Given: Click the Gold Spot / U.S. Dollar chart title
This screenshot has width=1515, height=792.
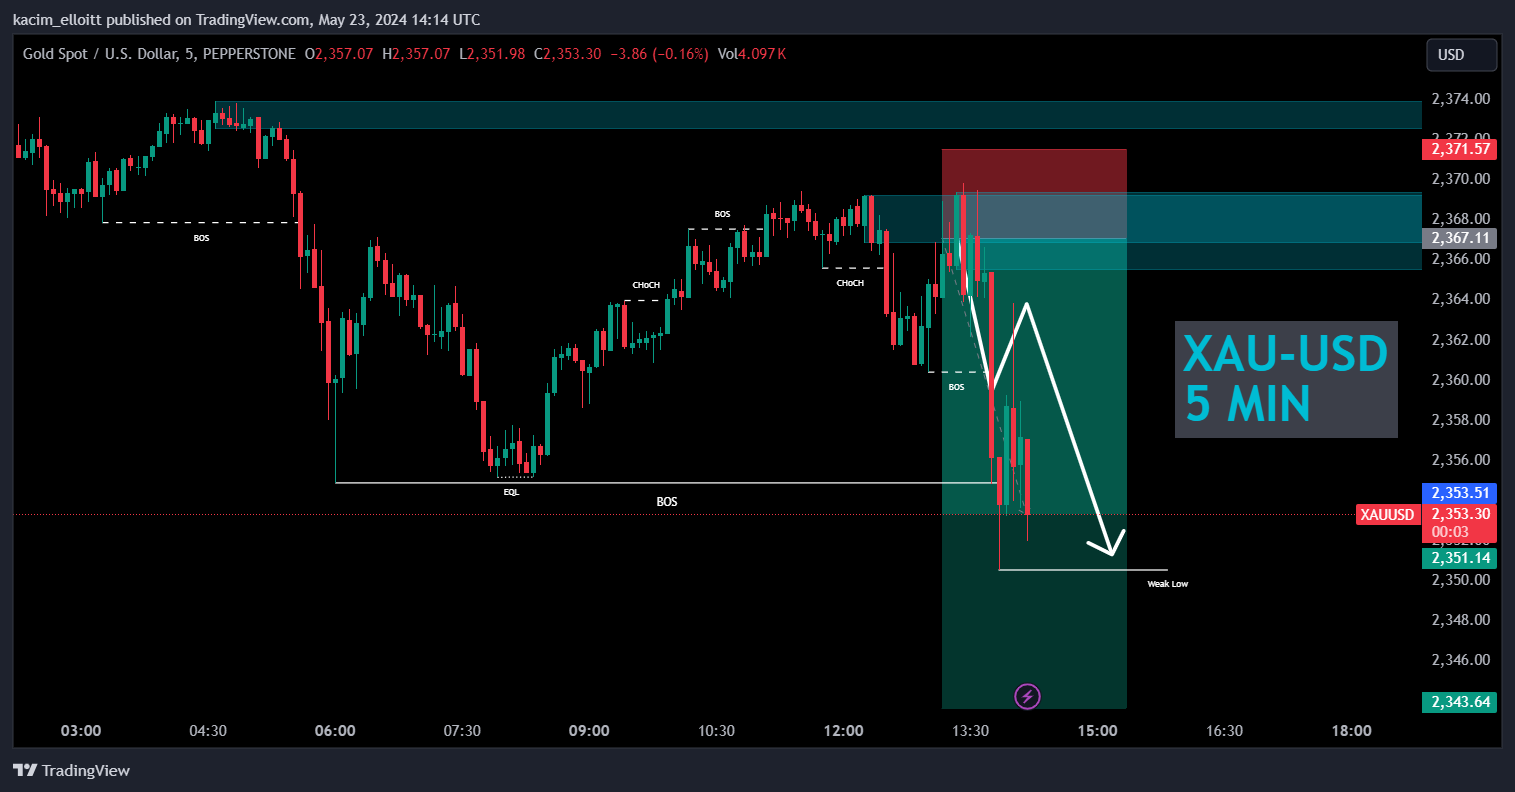Looking at the screenshot, I should pyautogui.click(x=158, y=54).
